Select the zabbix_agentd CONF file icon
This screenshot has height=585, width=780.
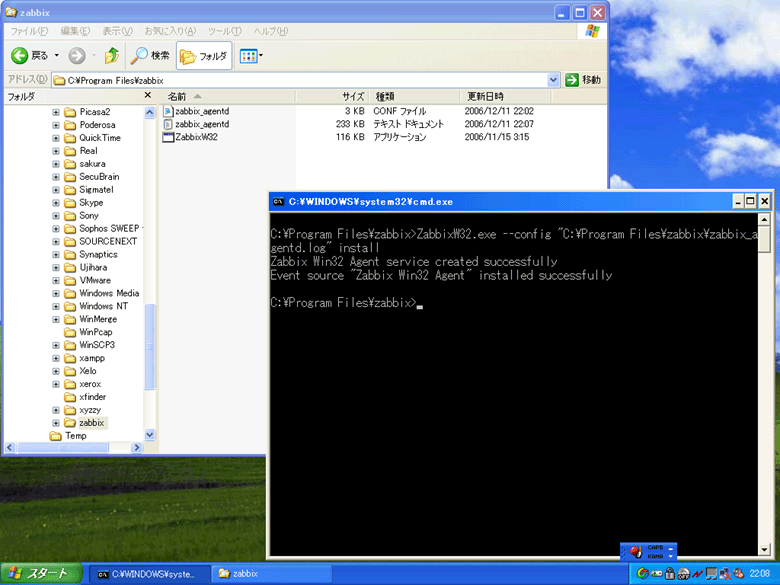(168, 111)
